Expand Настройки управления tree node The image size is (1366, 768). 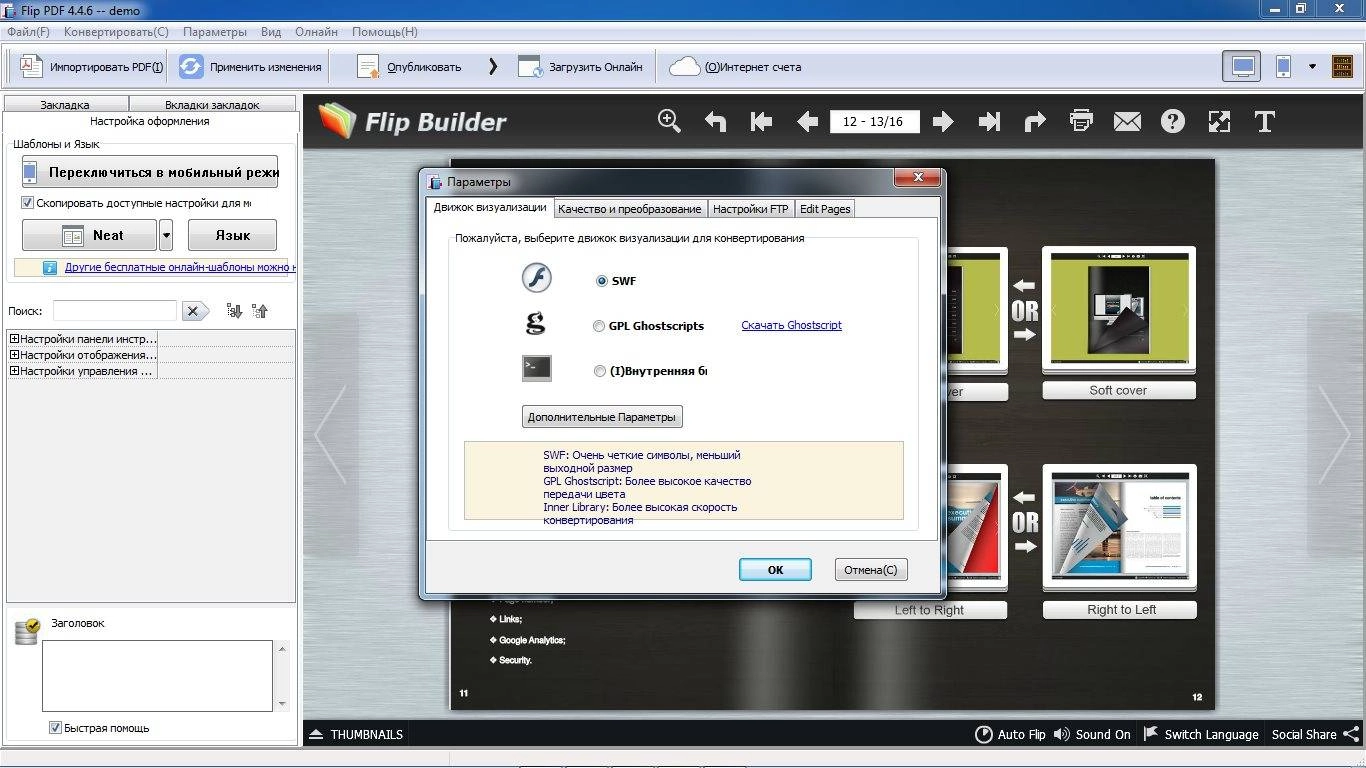[x=15, y=371]
